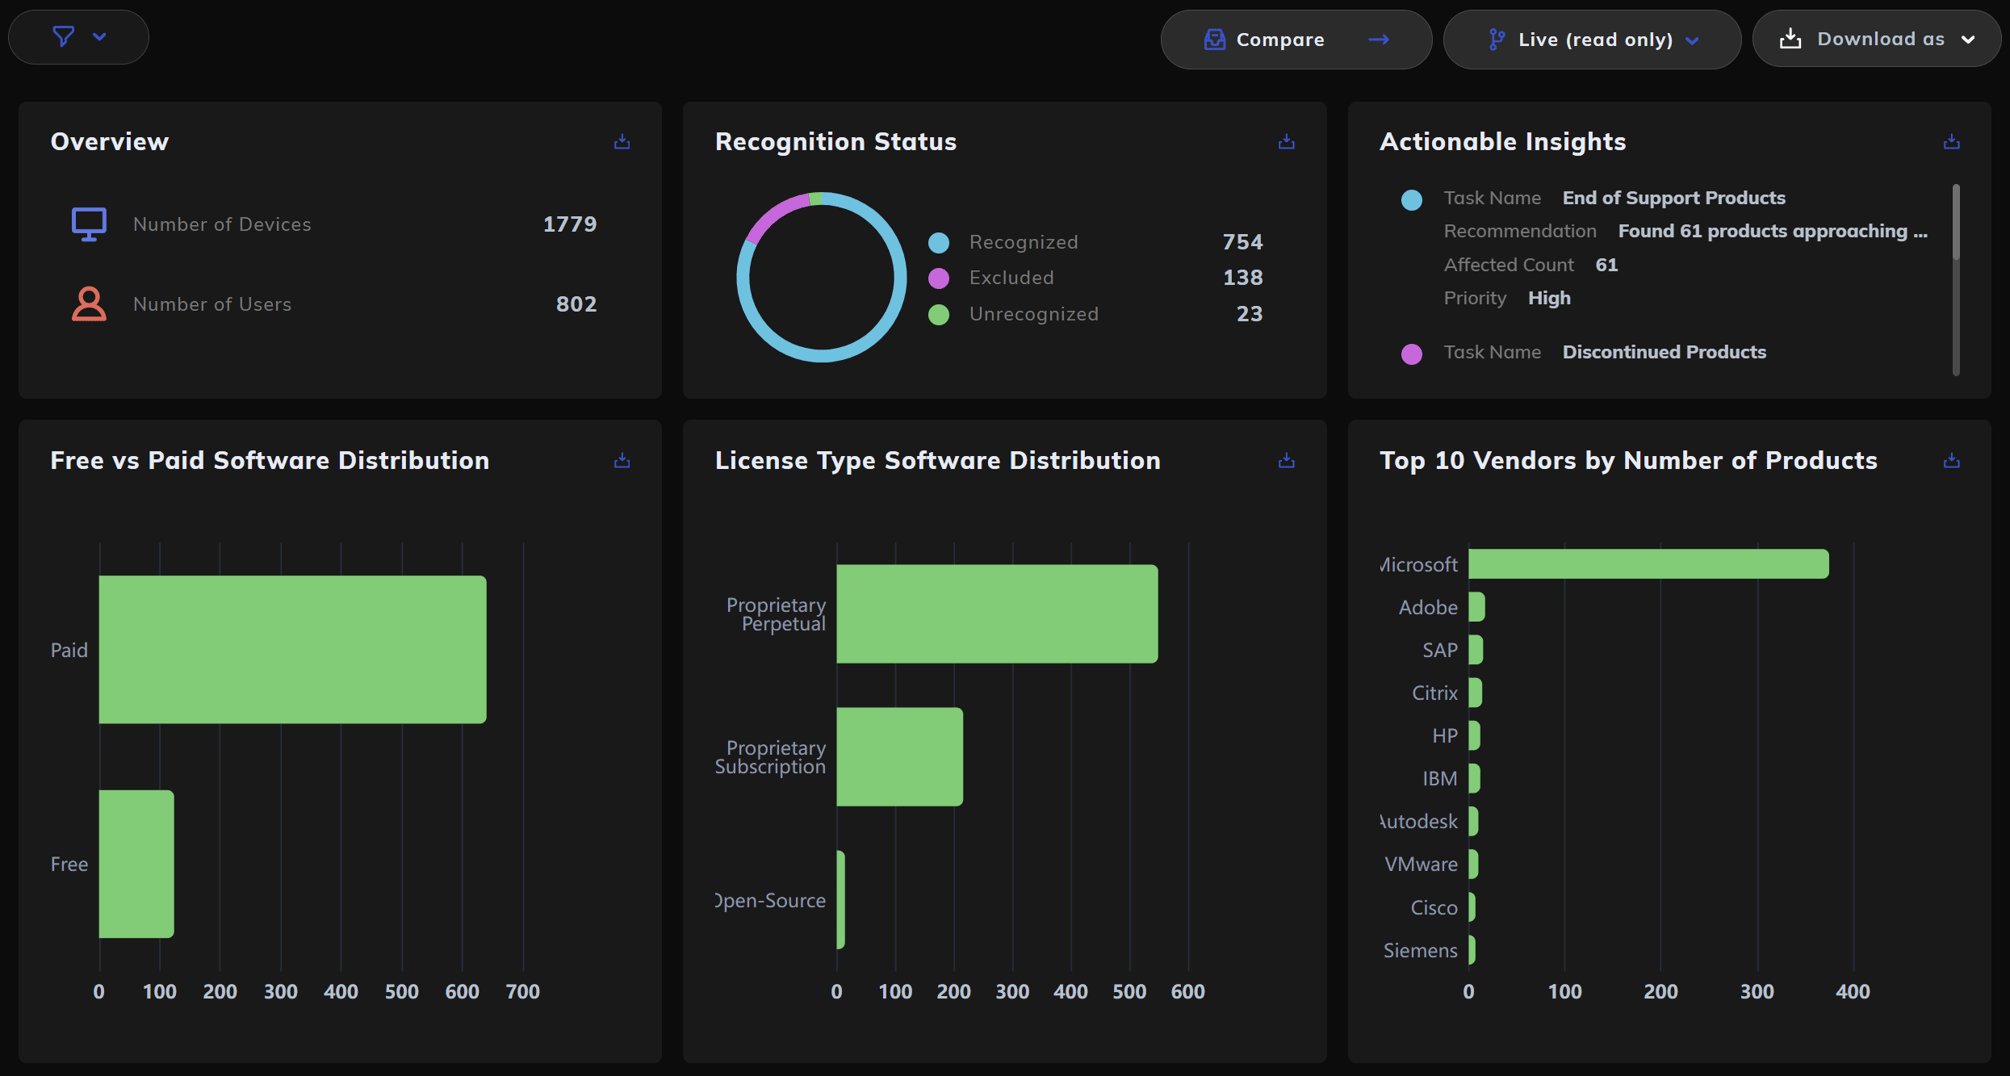Click the Excluded count 138
Image resolution: width=2010 pixels, height=1076 pixels.
(1243, 278)
